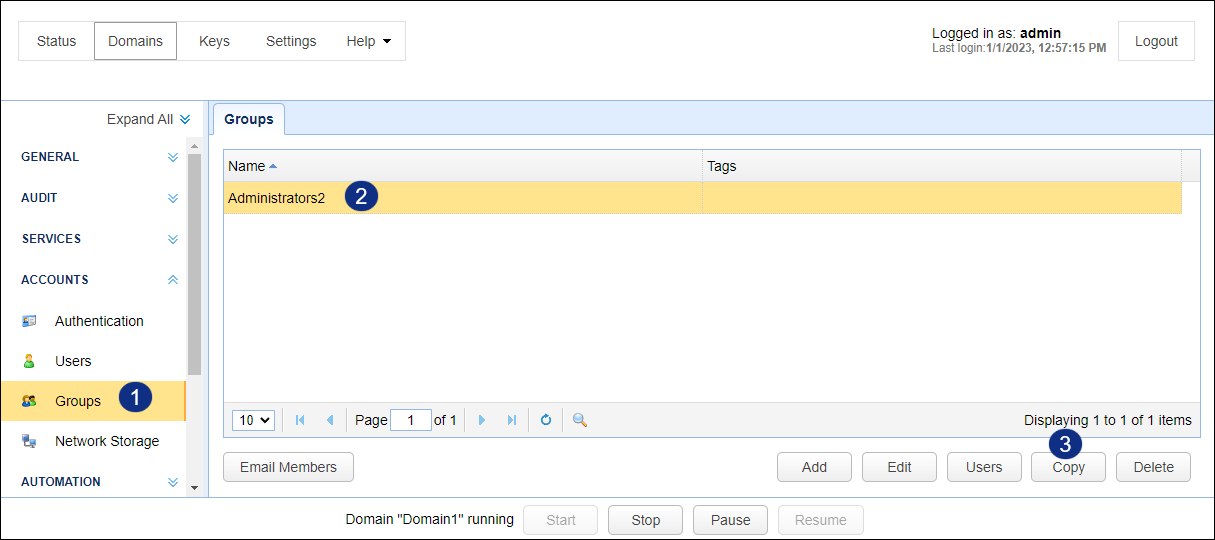Open the Status tab
The height and width of the screenshot is (540, 1215).
tap(56, 41)
